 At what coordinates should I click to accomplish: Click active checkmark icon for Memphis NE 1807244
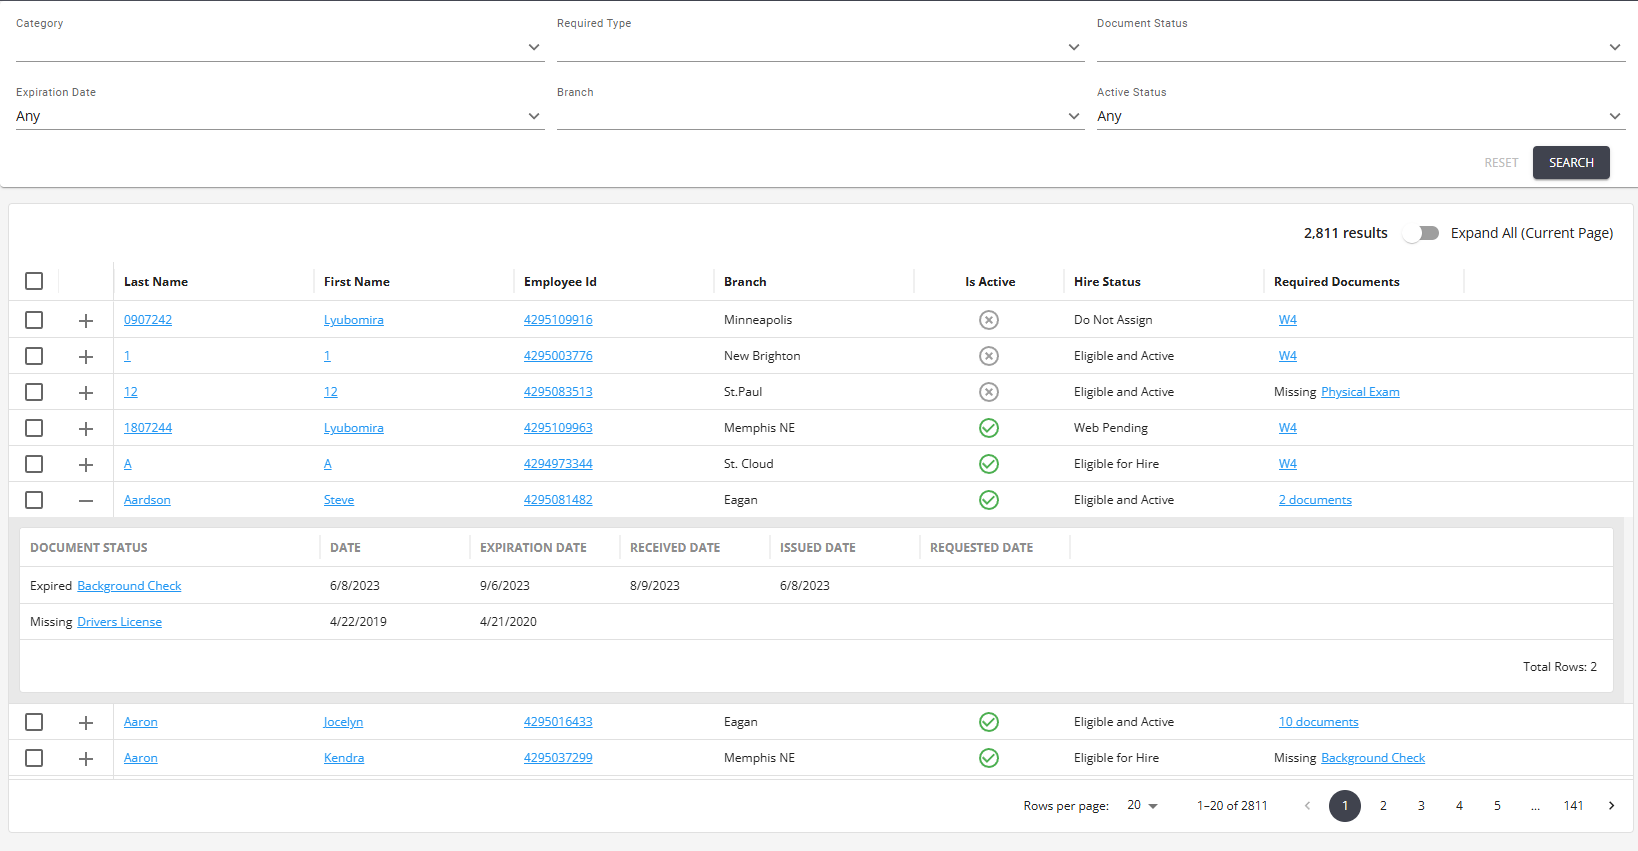pos(989,428)
